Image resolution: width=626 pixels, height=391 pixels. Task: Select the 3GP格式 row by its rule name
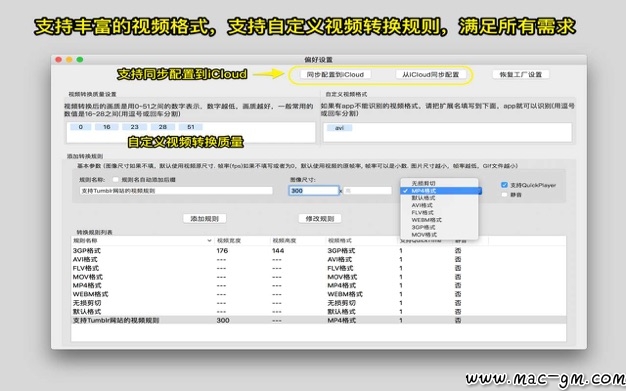tap(87, 251)
